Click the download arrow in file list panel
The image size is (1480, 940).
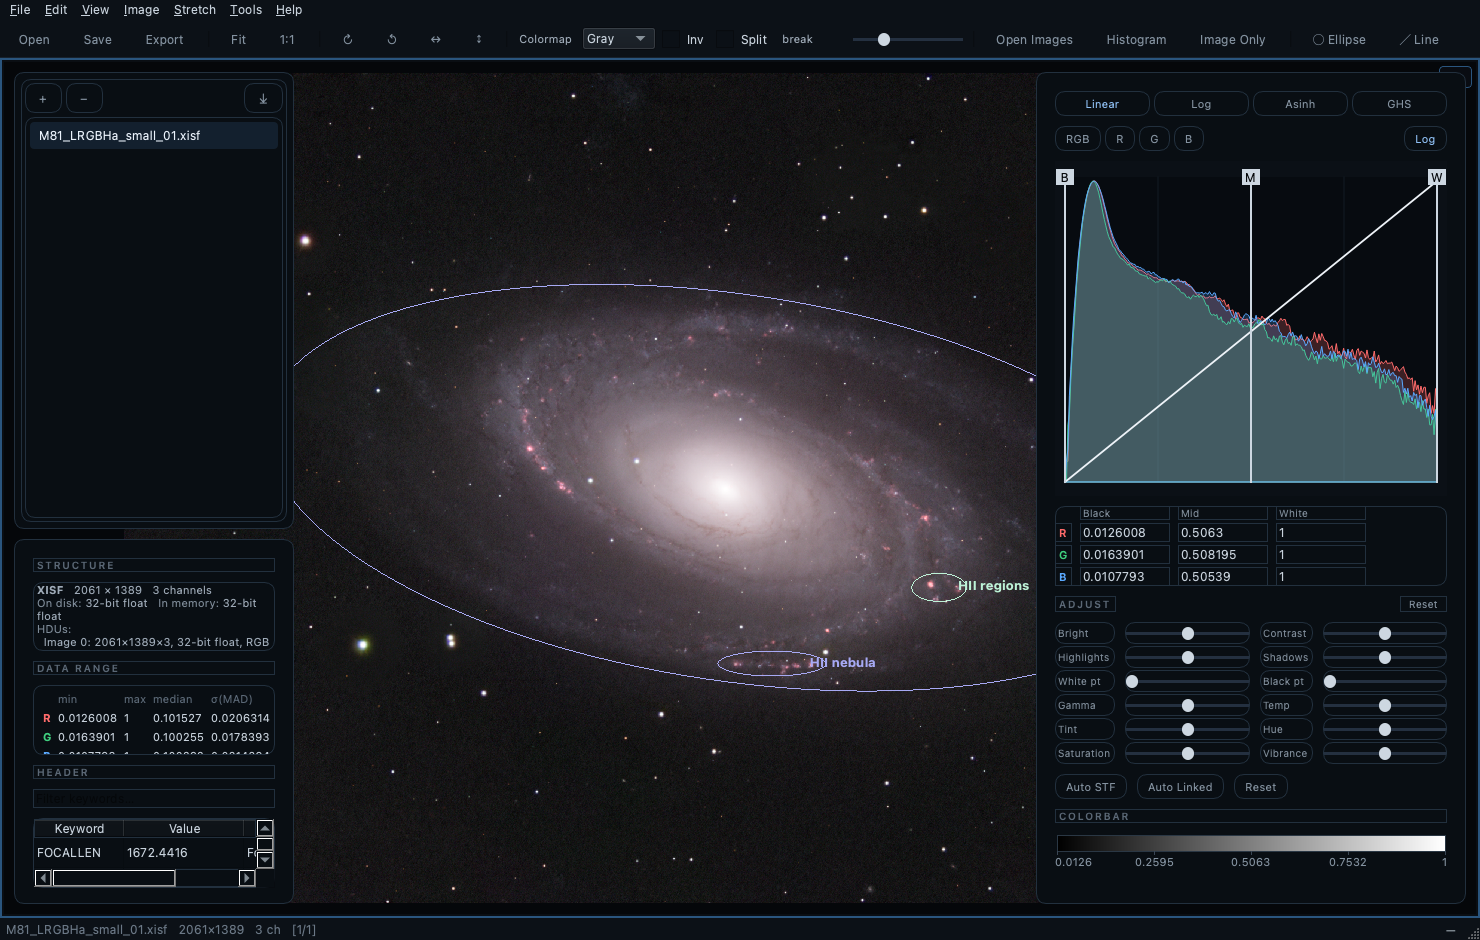(x=263, y=99)
